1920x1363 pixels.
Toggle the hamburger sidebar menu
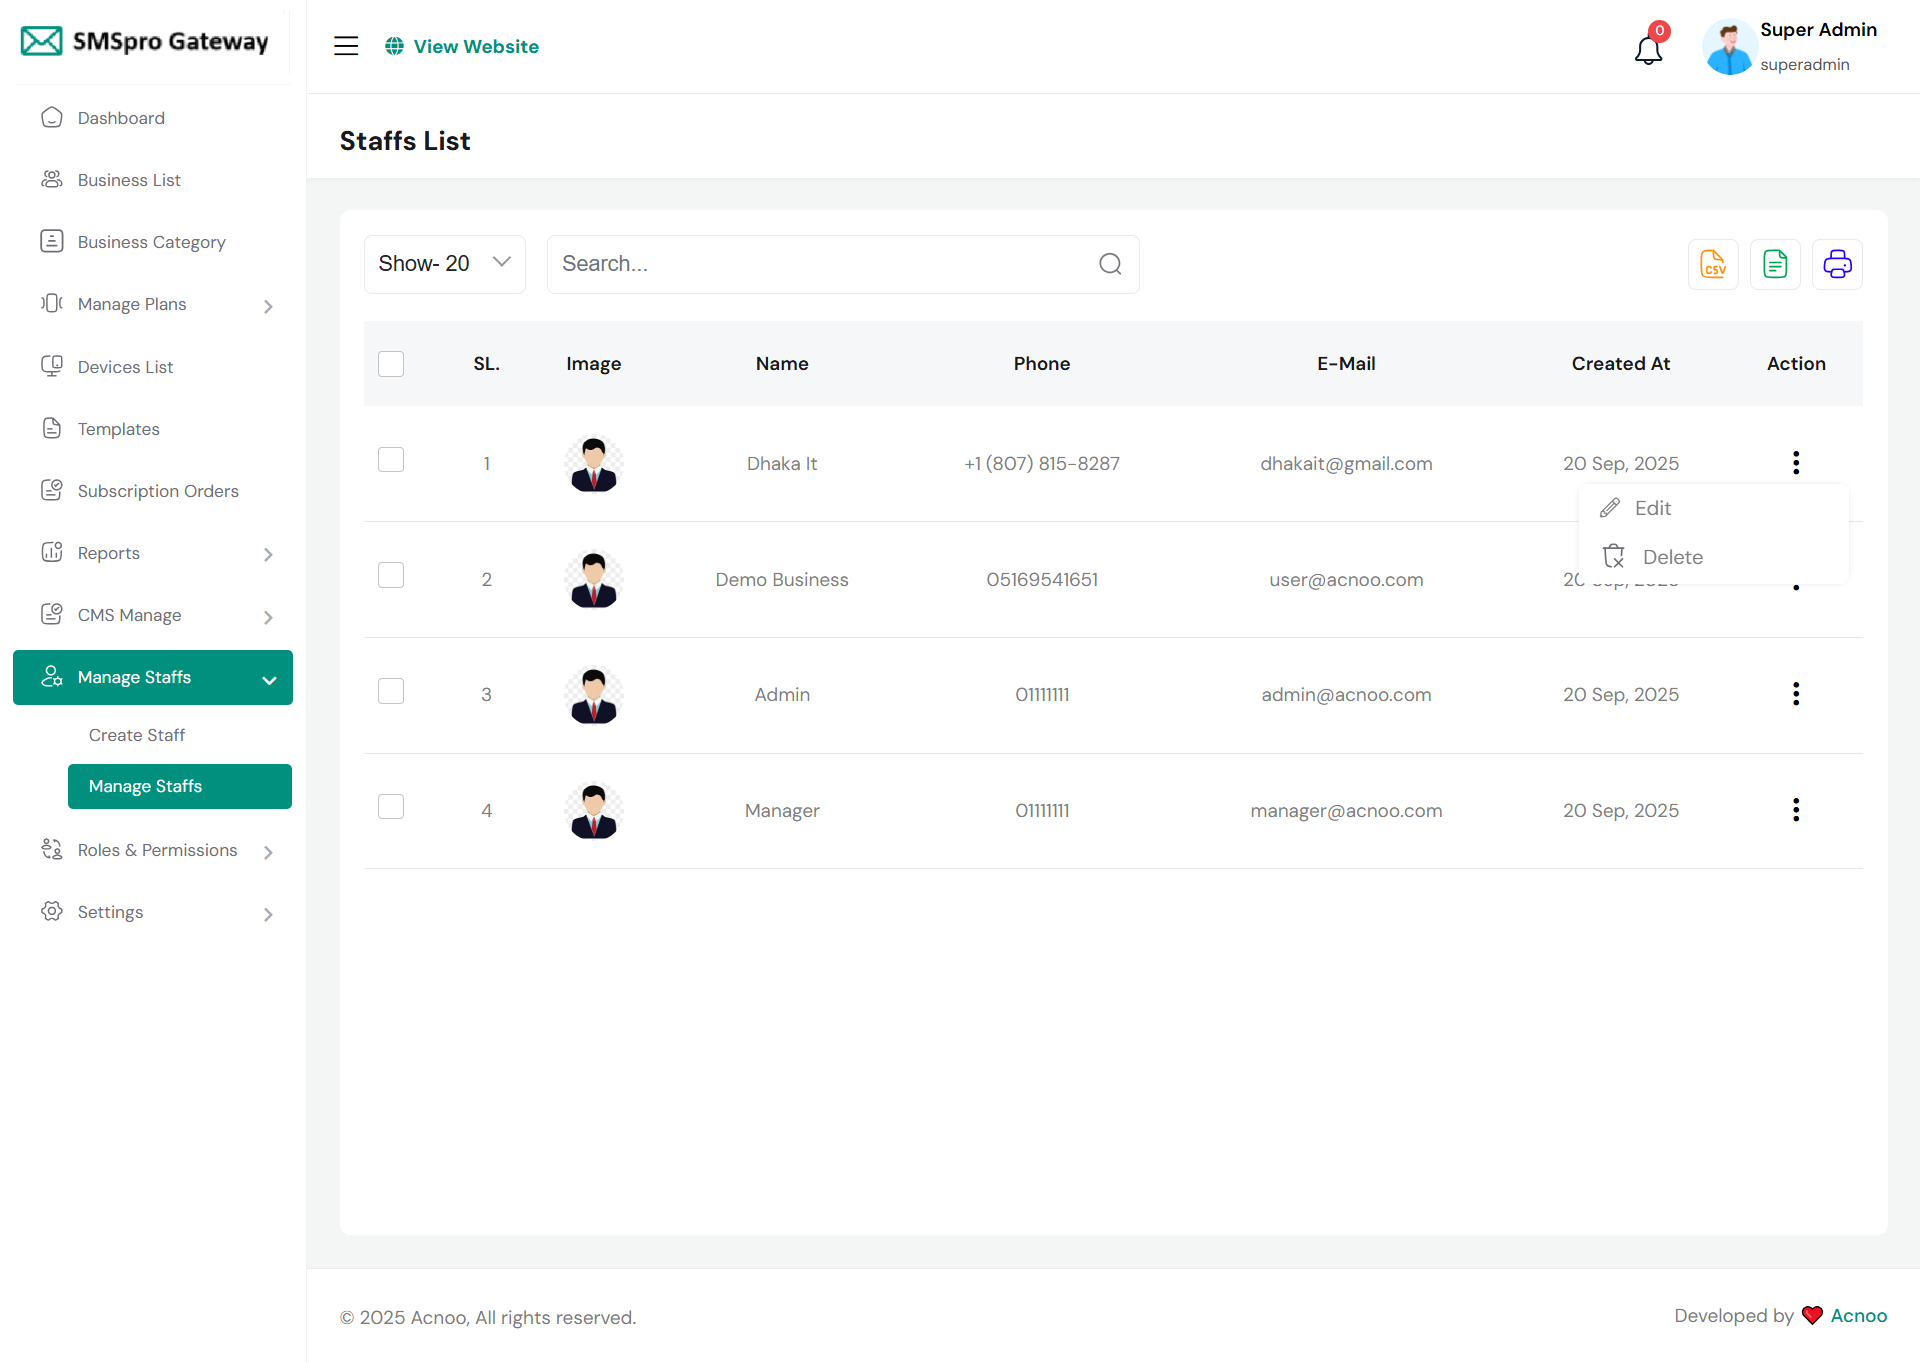point(346,46)
